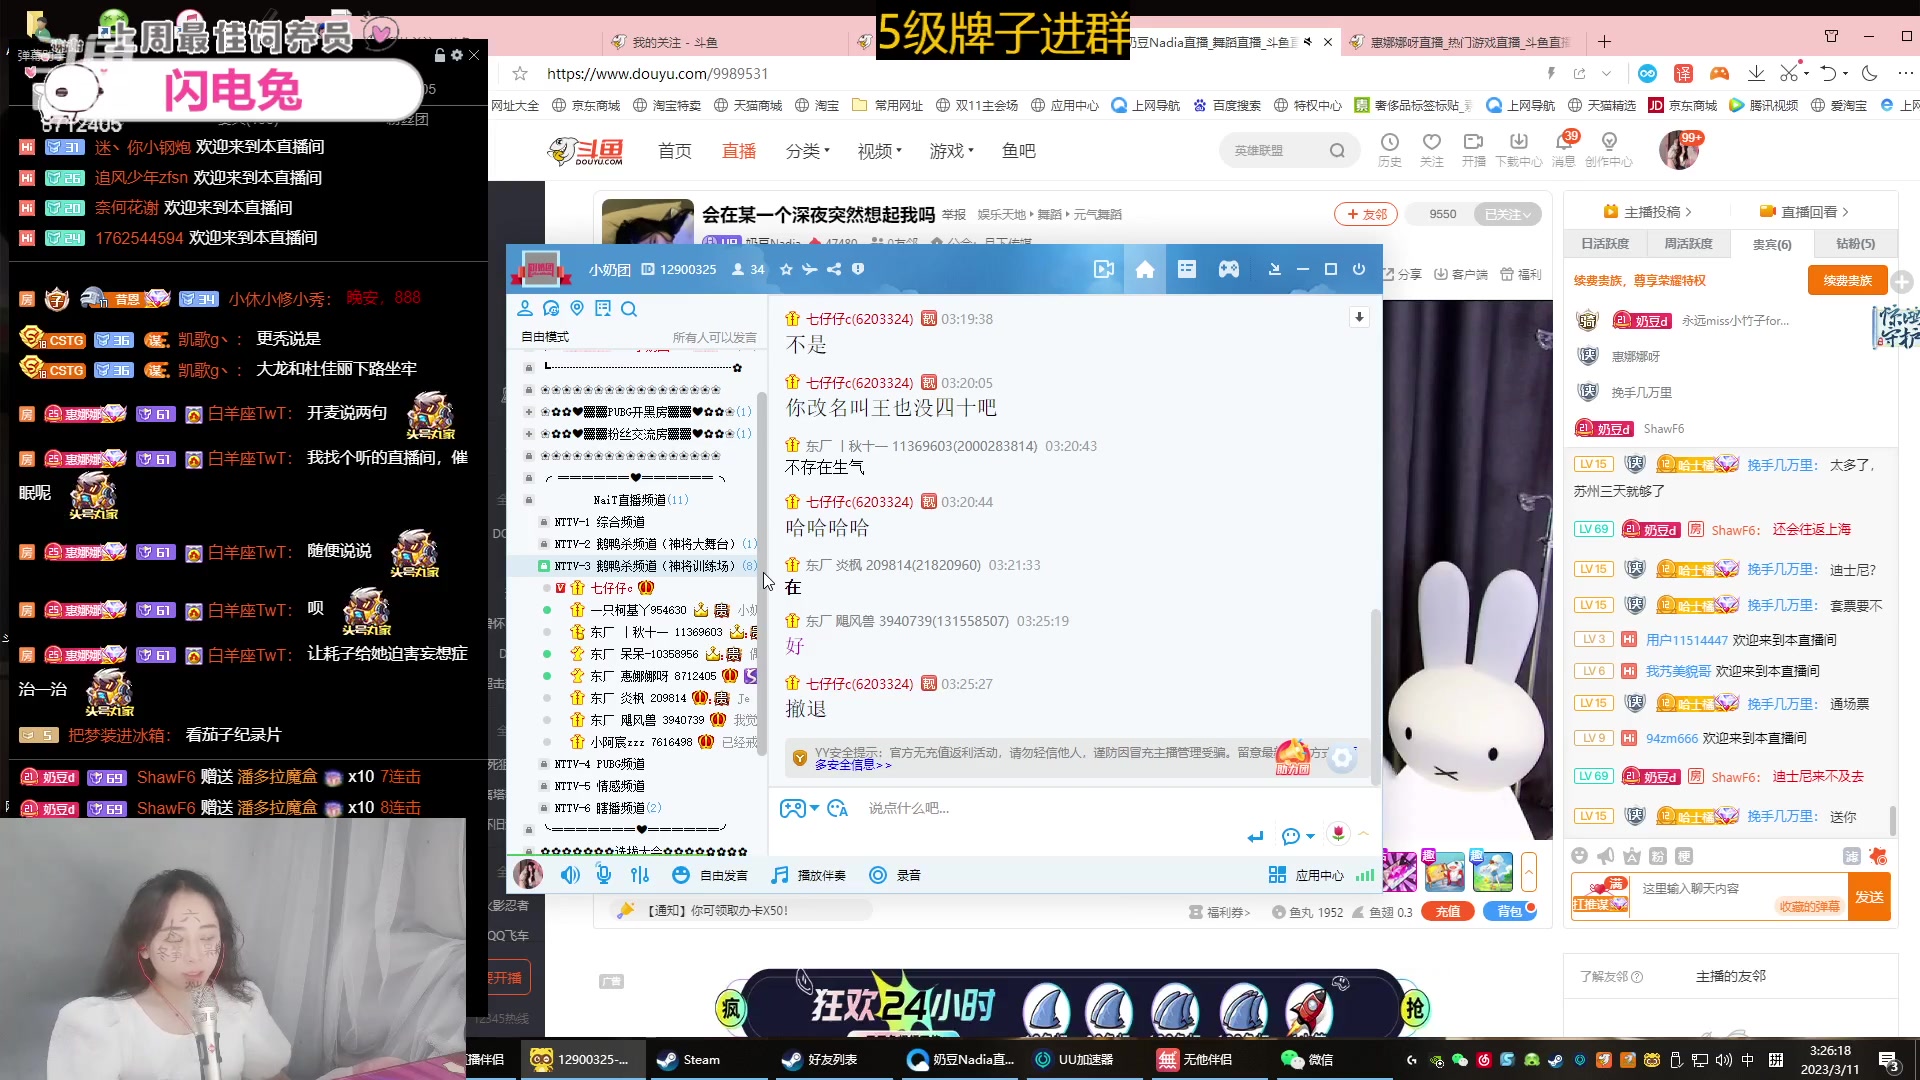Click the 续费贵族 renew noble button
The image size is (1920, 1080).
coord(1846,280)
